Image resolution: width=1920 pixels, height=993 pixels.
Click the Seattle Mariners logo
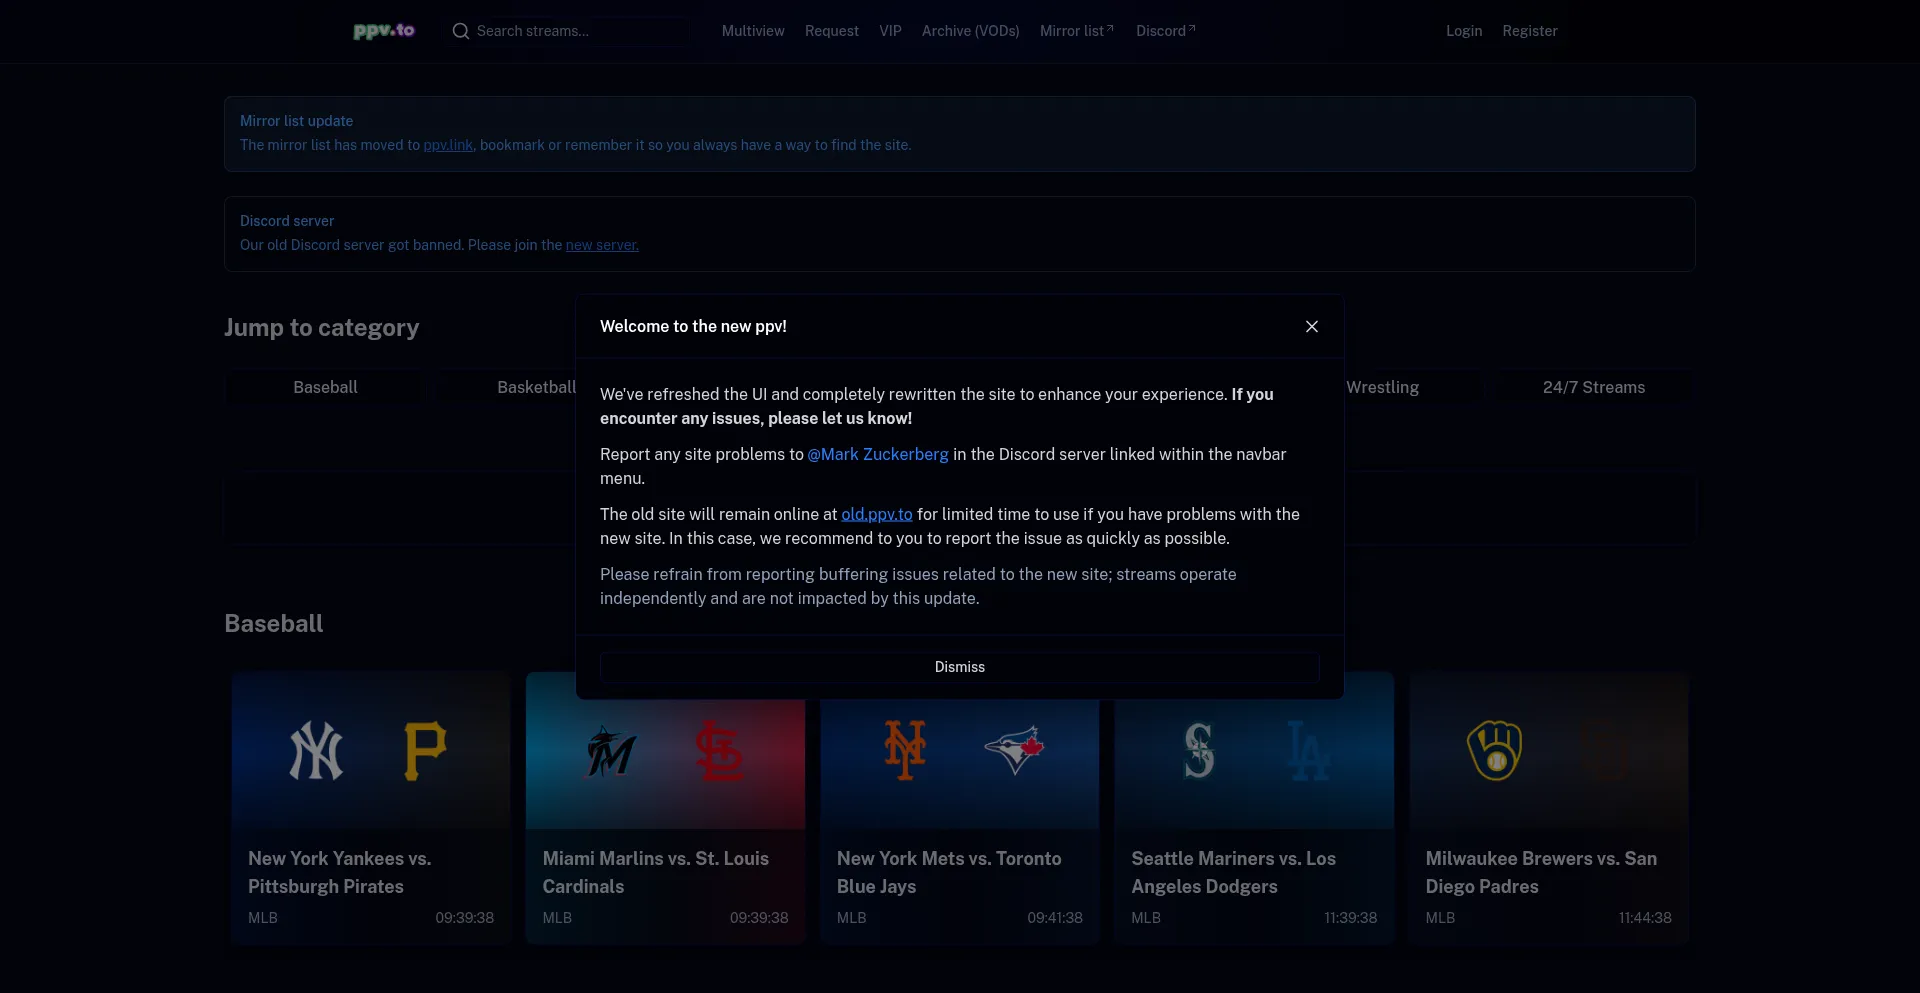pos(1199,750)
